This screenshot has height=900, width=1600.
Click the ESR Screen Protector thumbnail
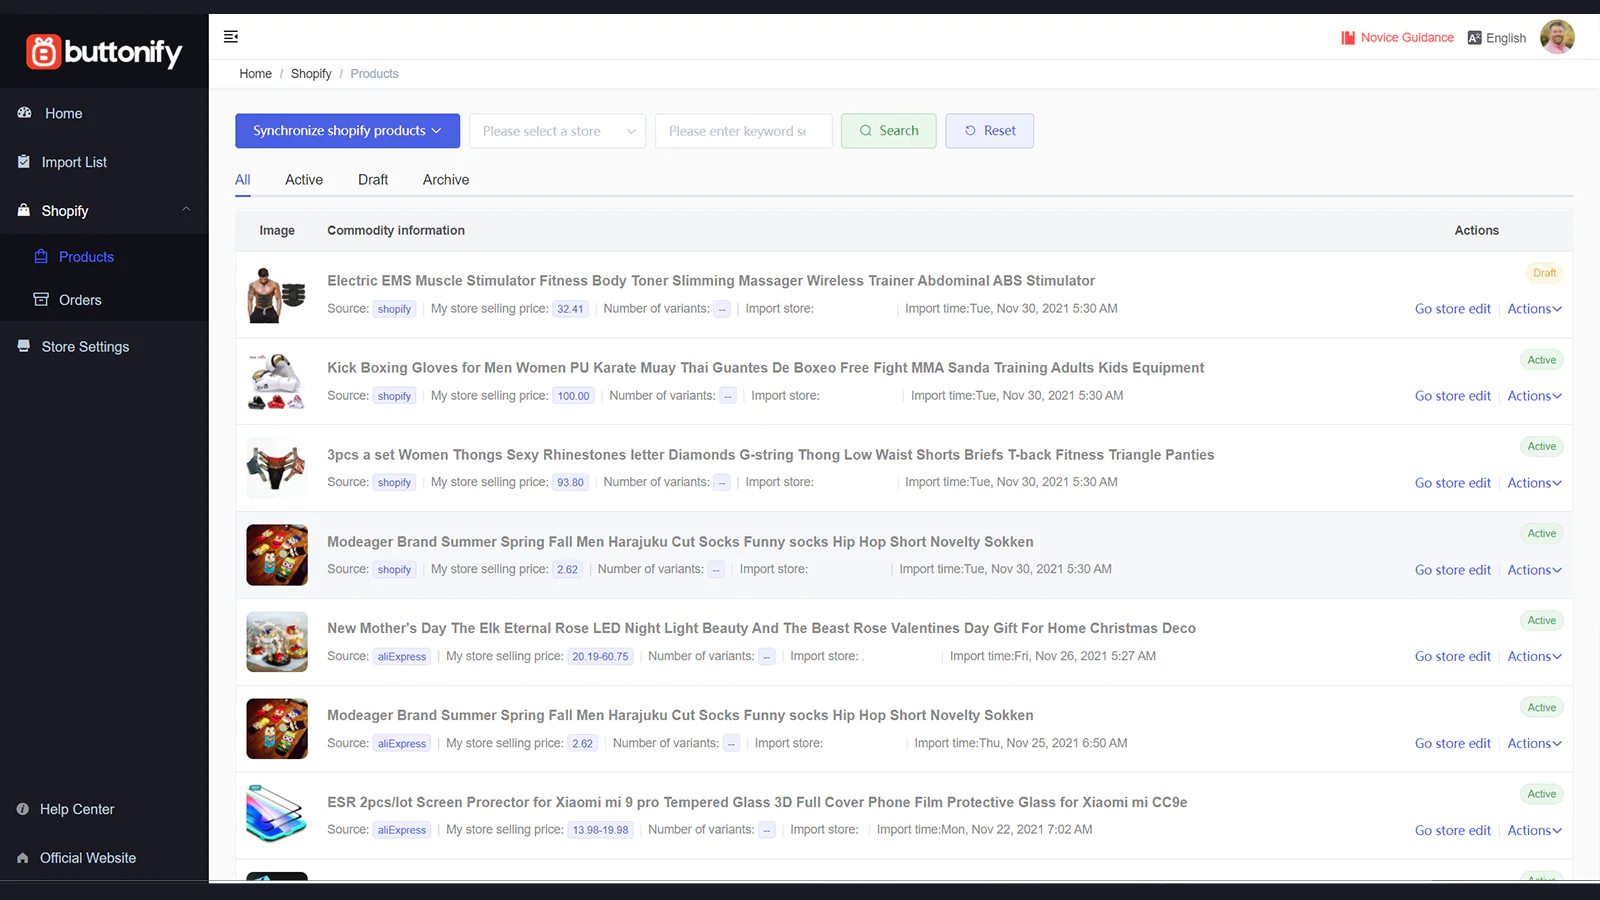[277, 816]
